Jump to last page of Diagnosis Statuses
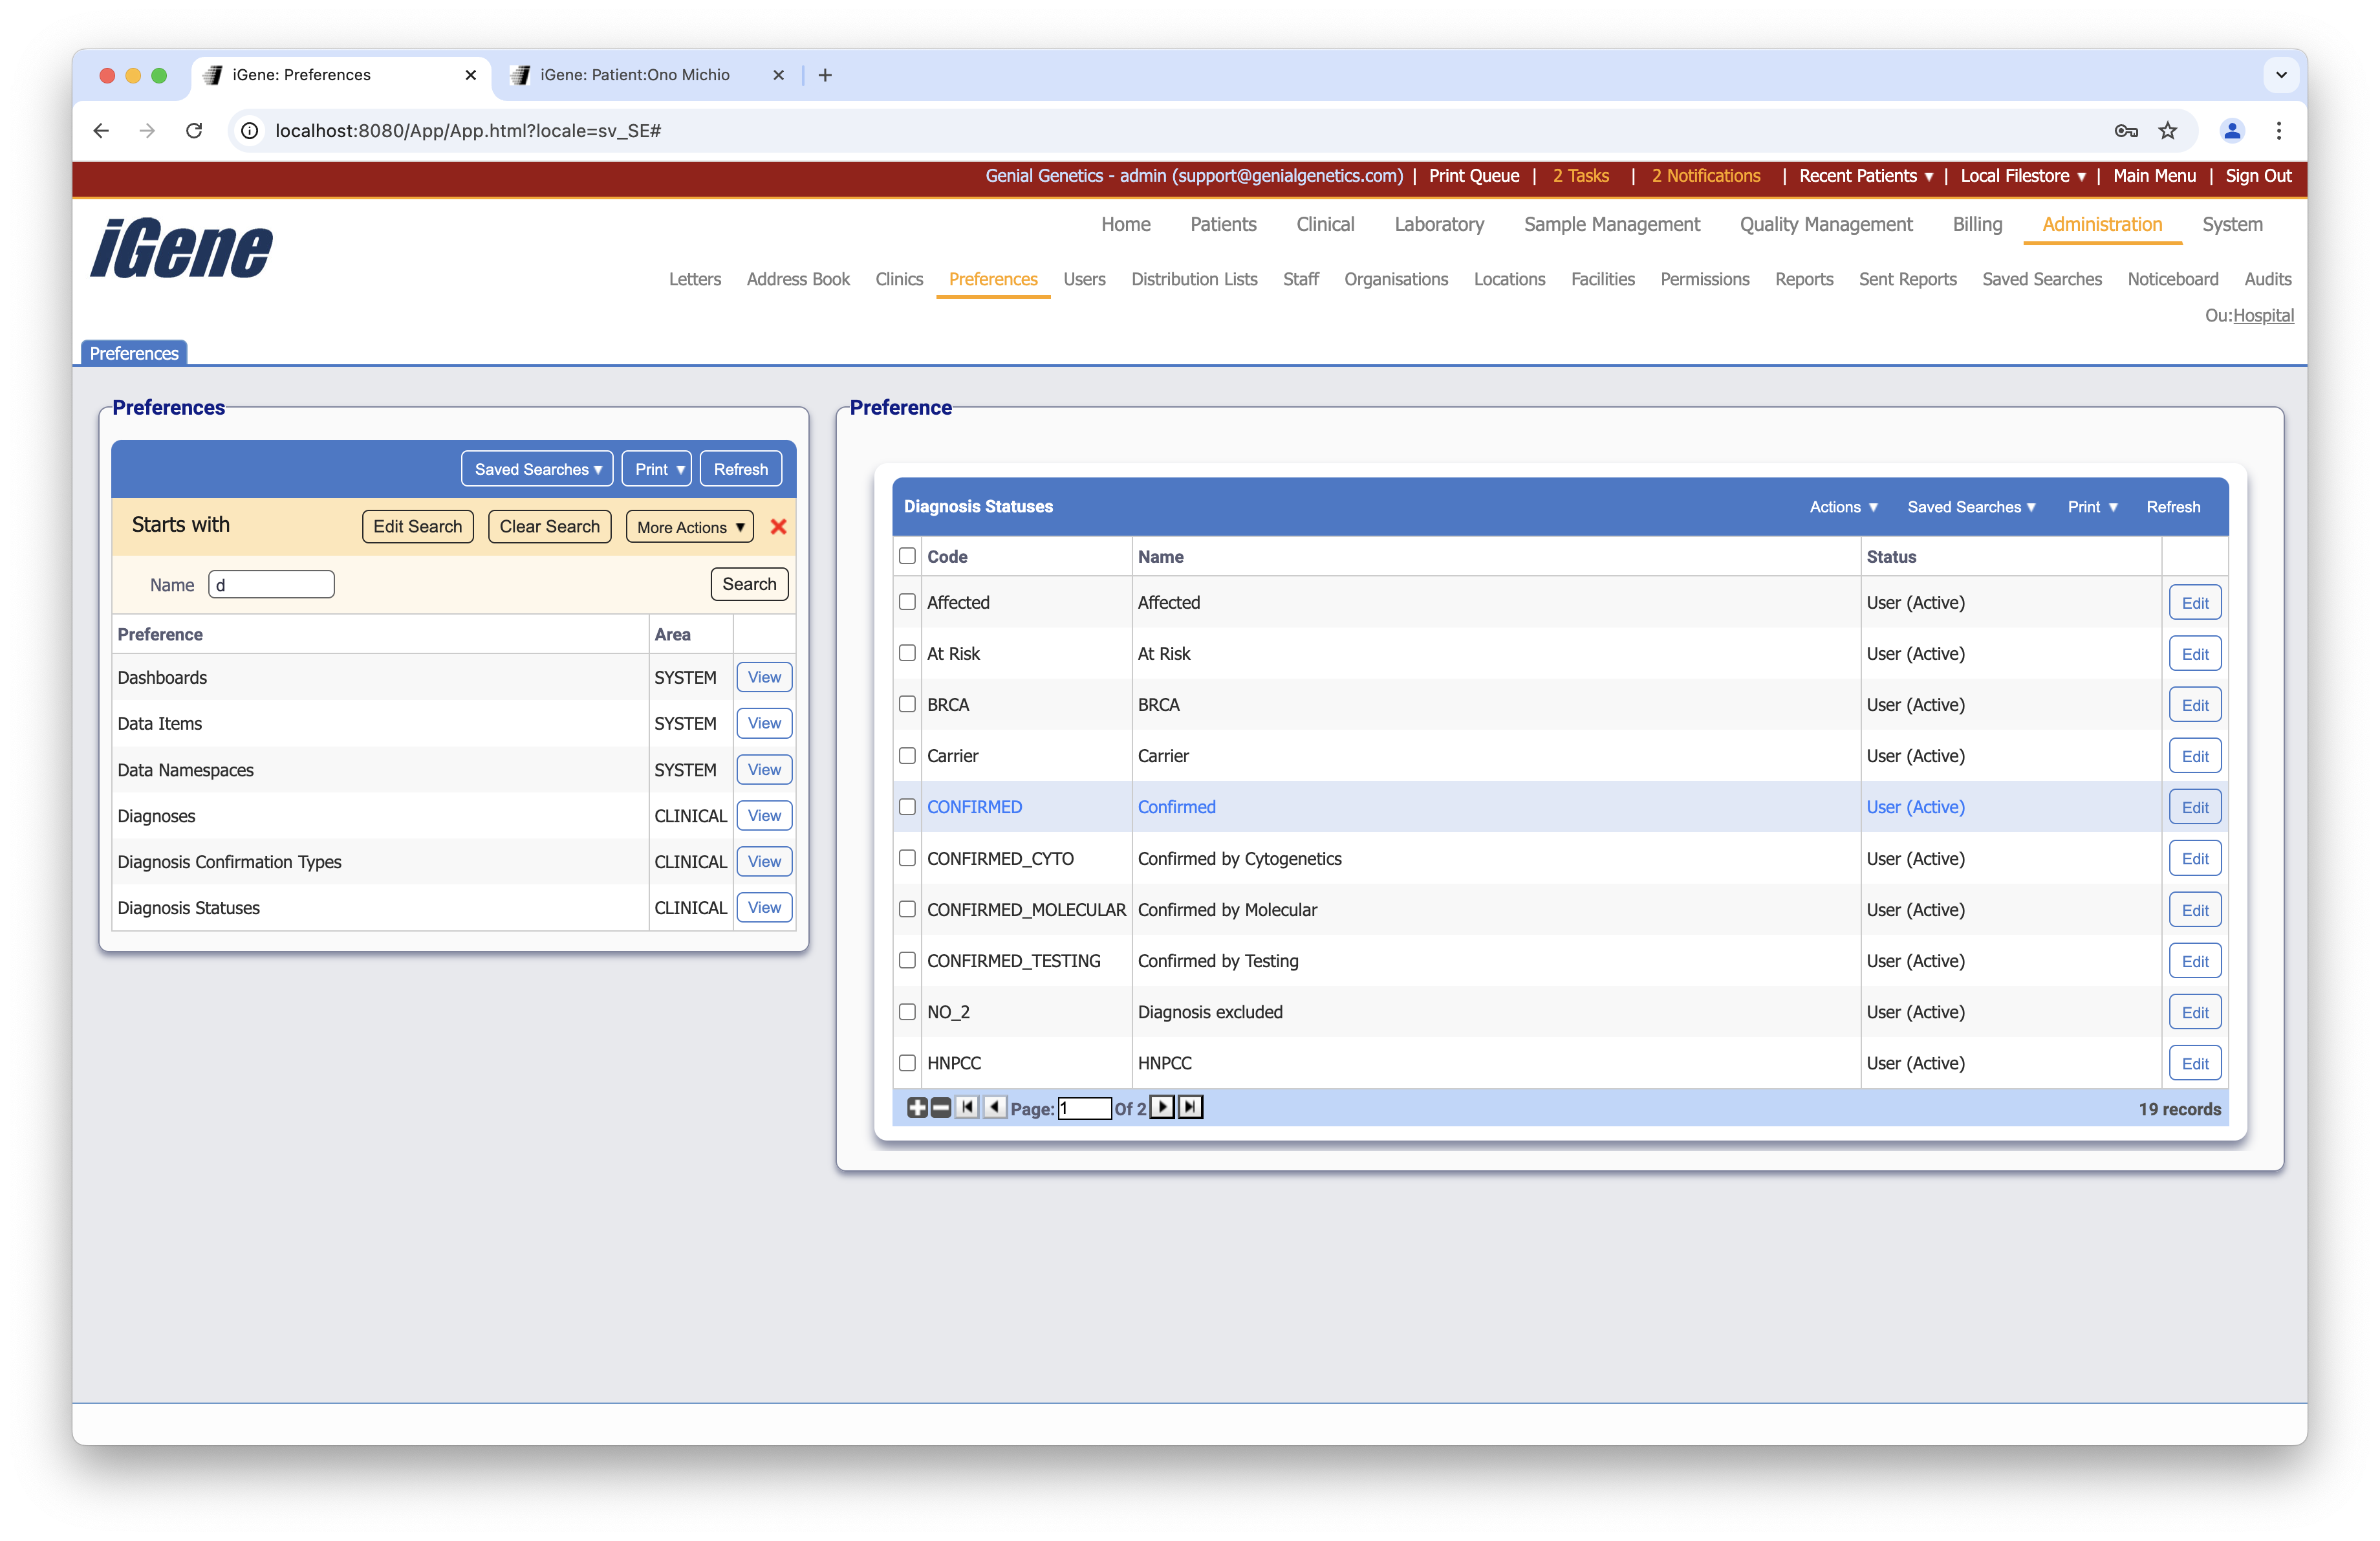This screenshot has width=2380, height=1541. click(1190, 1107)
